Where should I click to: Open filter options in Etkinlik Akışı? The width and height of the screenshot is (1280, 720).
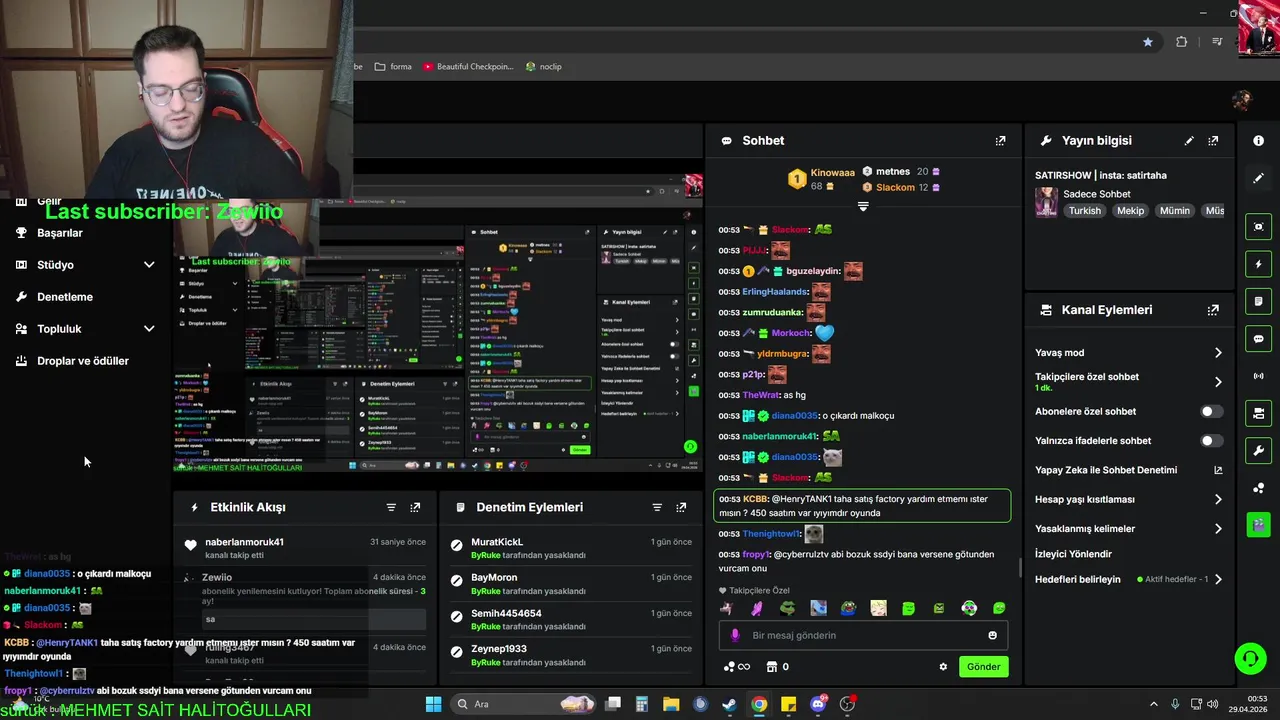point(391,507)
